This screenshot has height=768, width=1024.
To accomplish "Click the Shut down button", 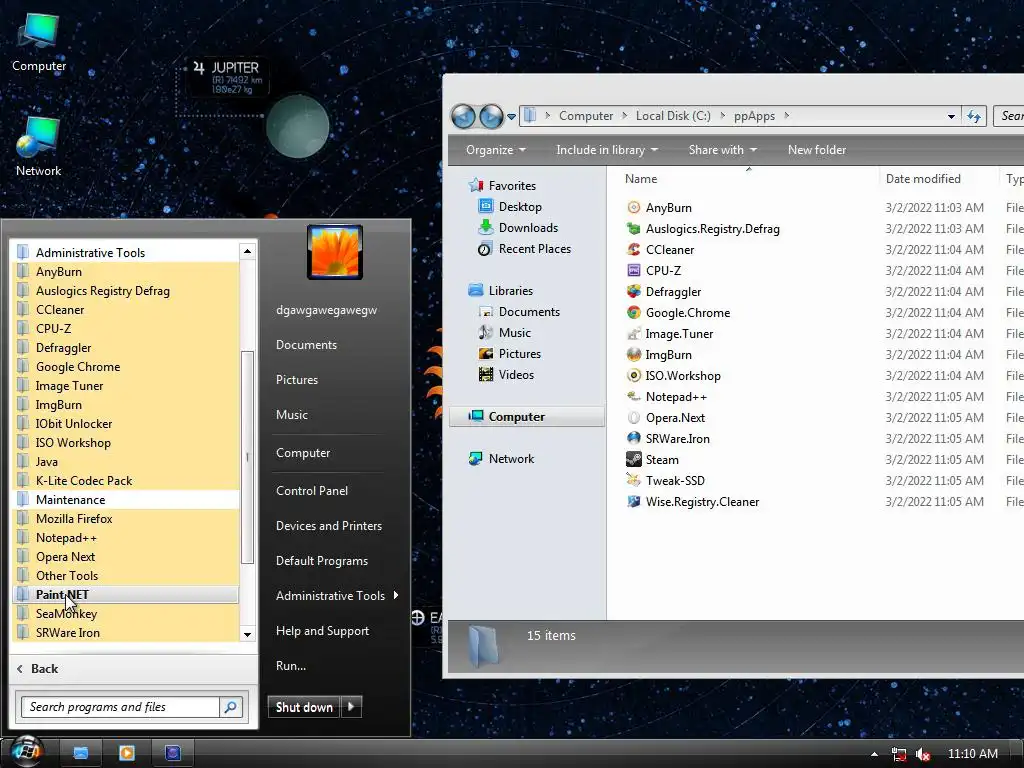I will (x=304, y=707).
